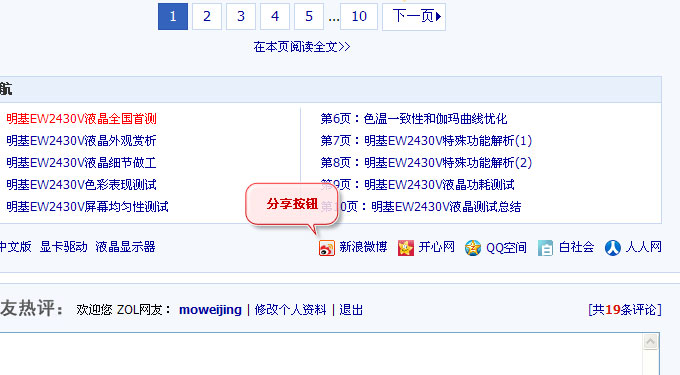The width and height of the screenshot is (680, 375).
Task: Click the 下一页 next page button
Action: 414,16
